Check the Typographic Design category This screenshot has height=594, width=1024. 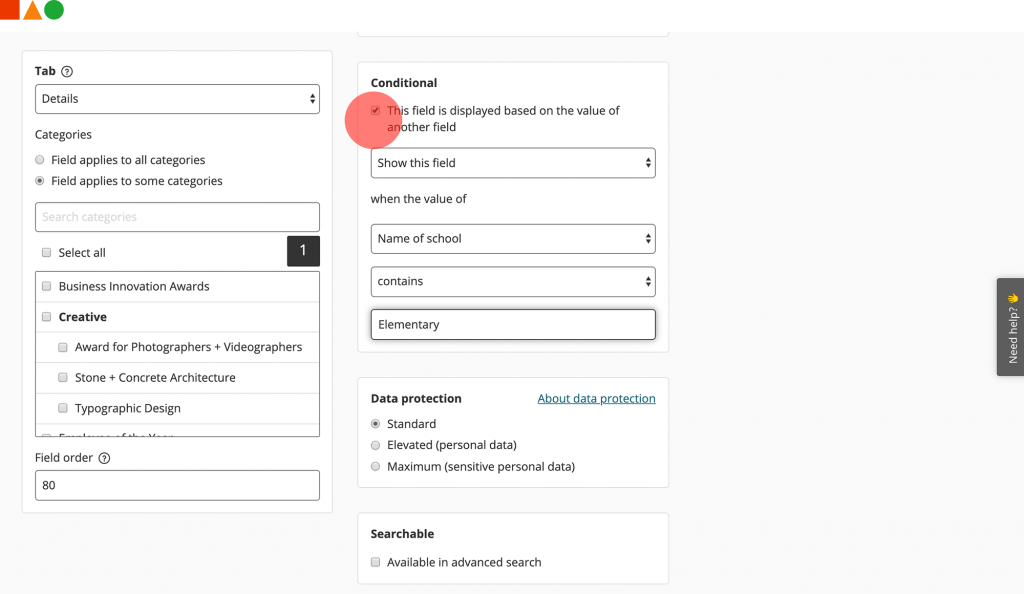click(x=63, y=408)
